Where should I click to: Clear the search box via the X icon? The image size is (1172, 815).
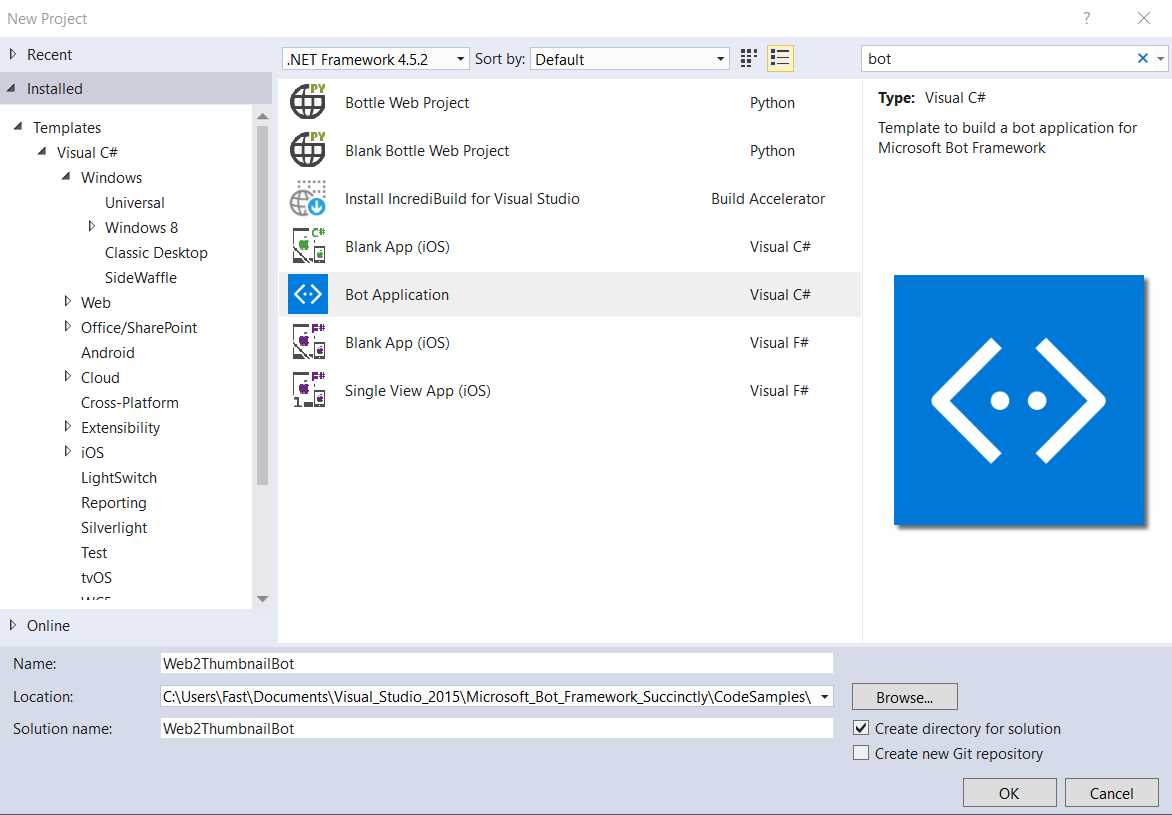[x=1141, y=58]
